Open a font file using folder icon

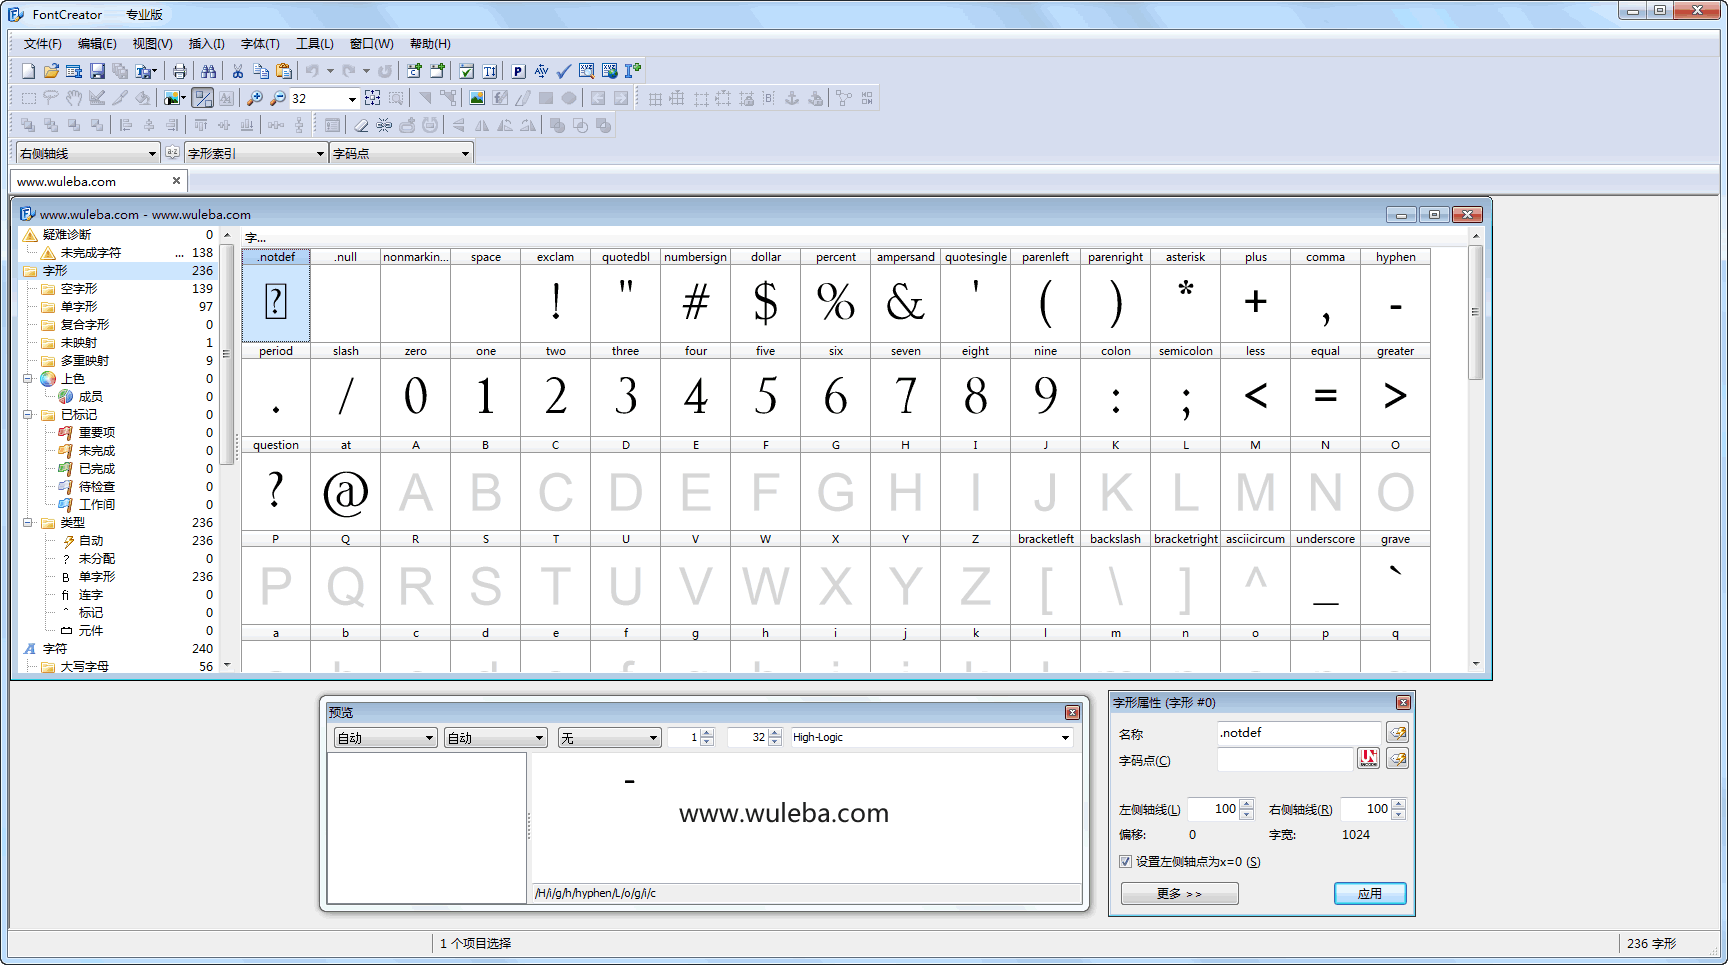click(x=51, y=71)
